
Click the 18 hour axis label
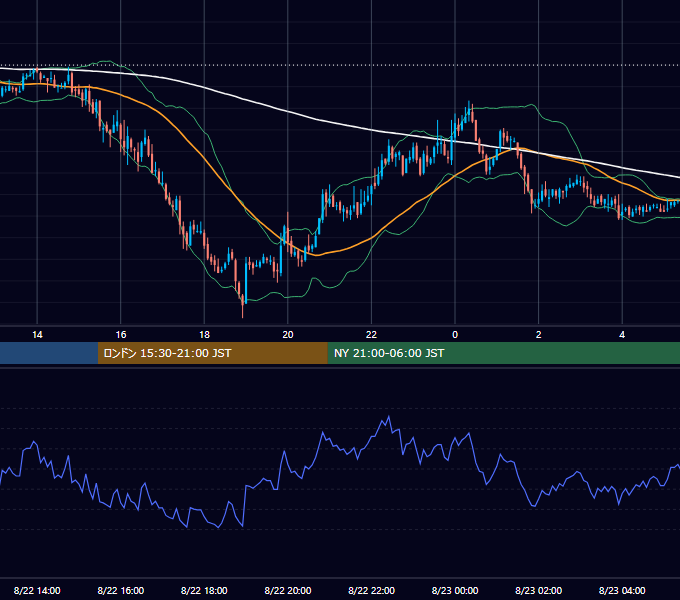[x=204, y=335]
